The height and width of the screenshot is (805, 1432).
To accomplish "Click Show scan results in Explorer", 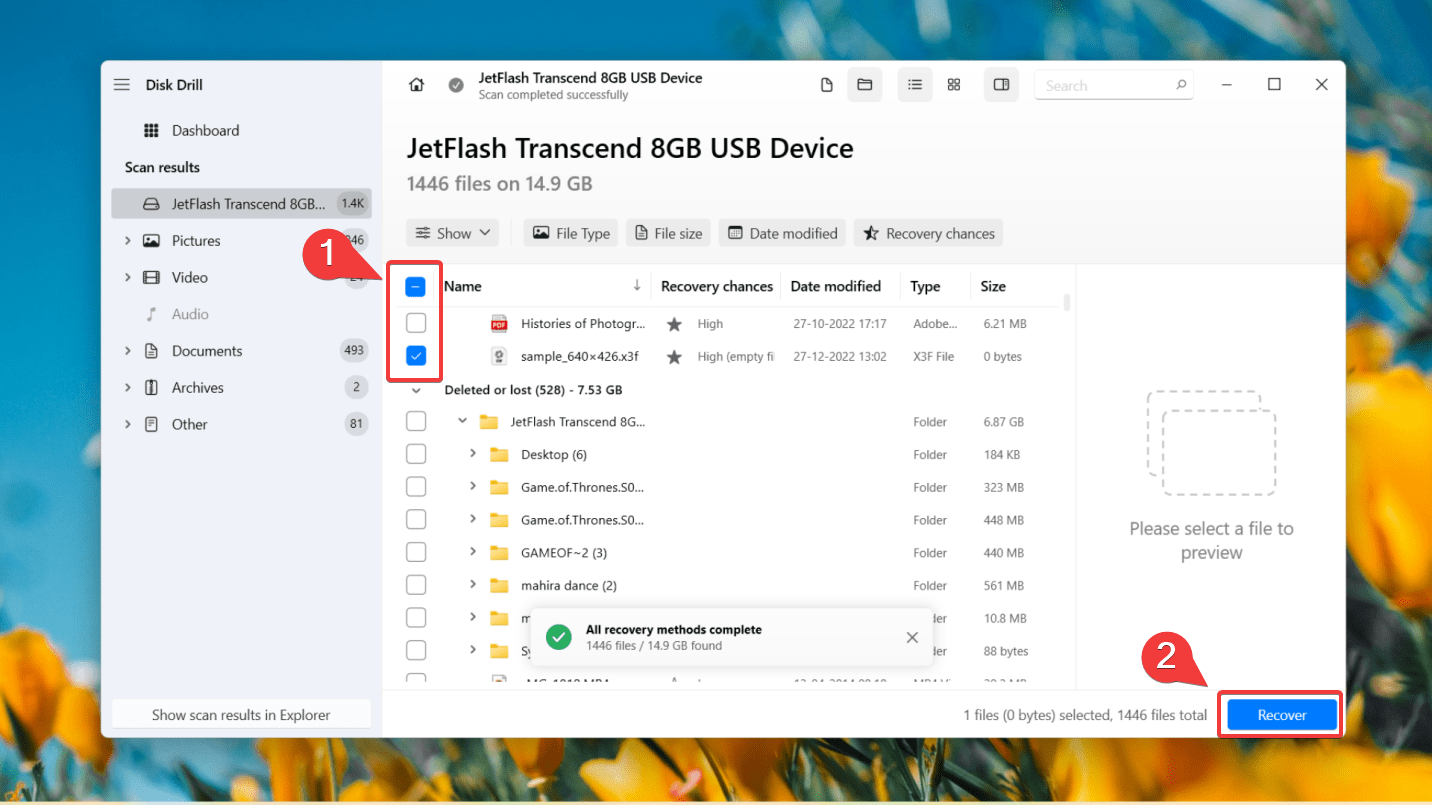I will coord(241,715).
